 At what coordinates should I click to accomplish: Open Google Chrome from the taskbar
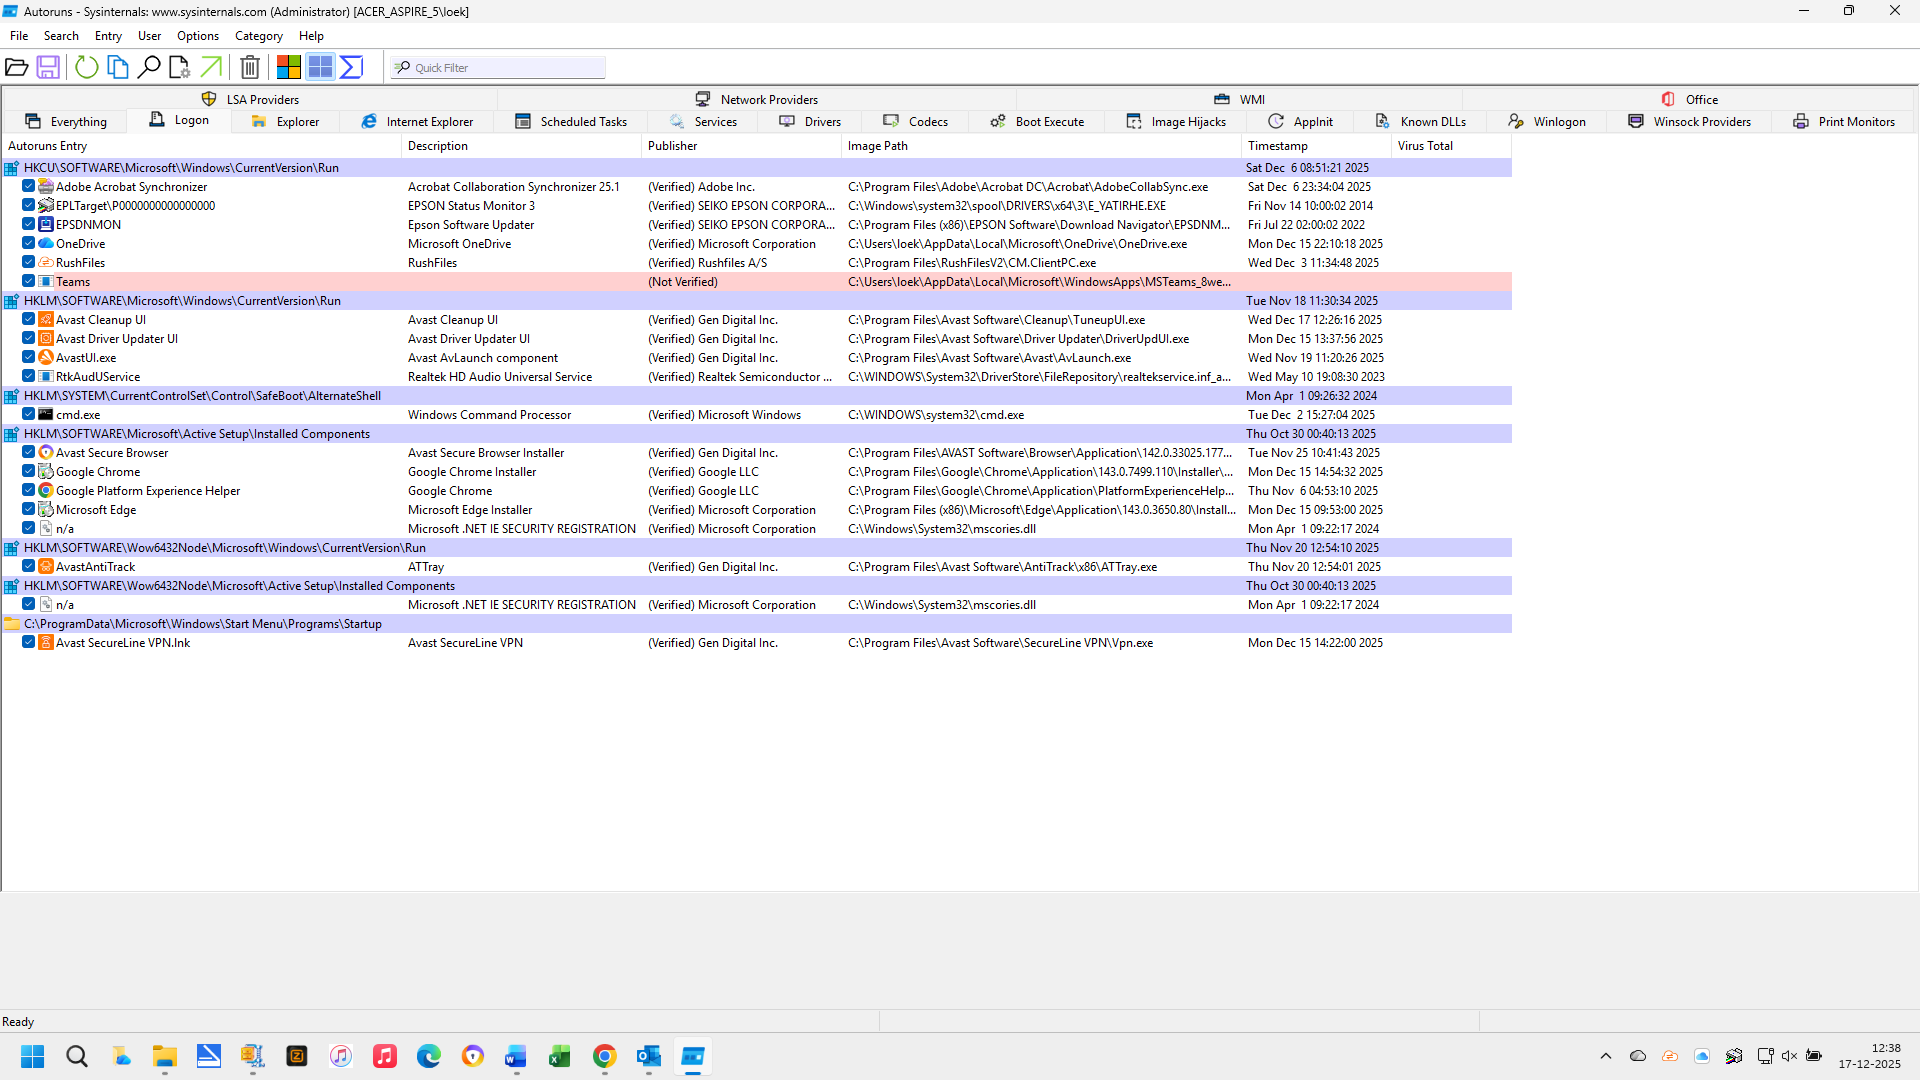pos(604,1056)
